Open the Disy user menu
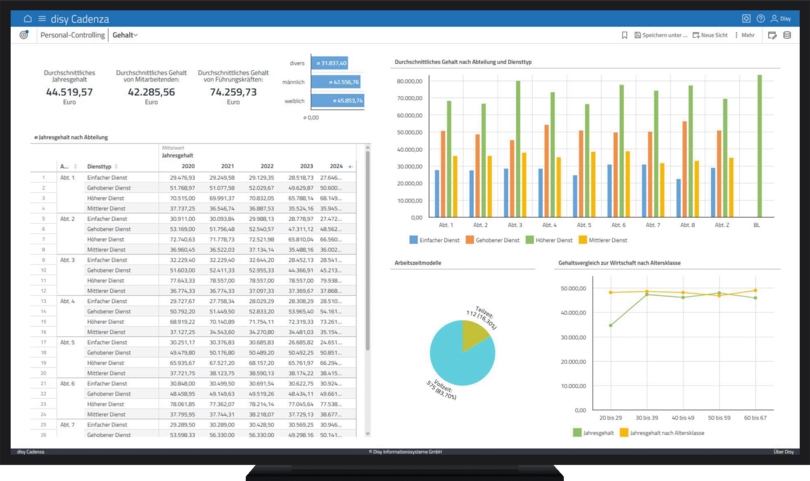 tap(781, 19)
